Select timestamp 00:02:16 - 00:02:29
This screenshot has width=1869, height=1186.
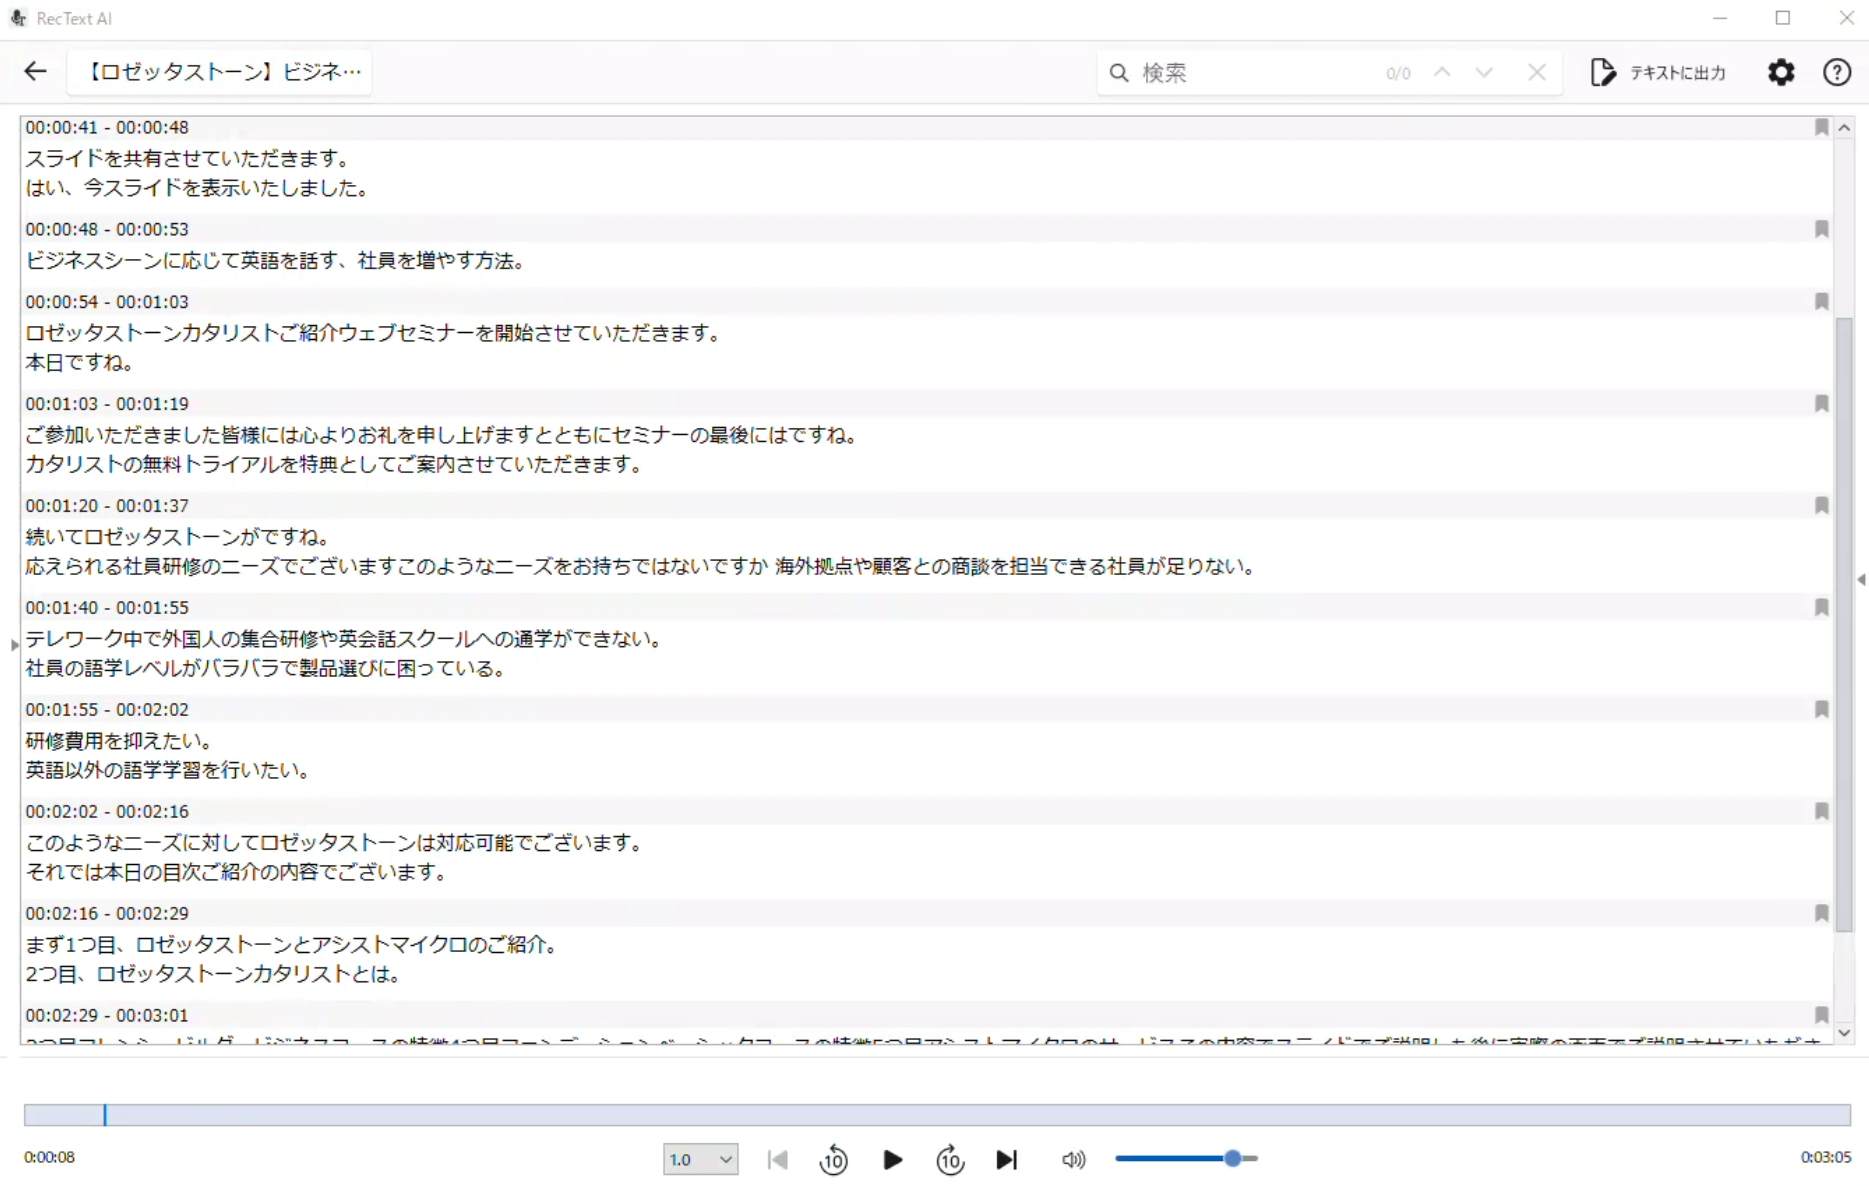tap(107, 913)
